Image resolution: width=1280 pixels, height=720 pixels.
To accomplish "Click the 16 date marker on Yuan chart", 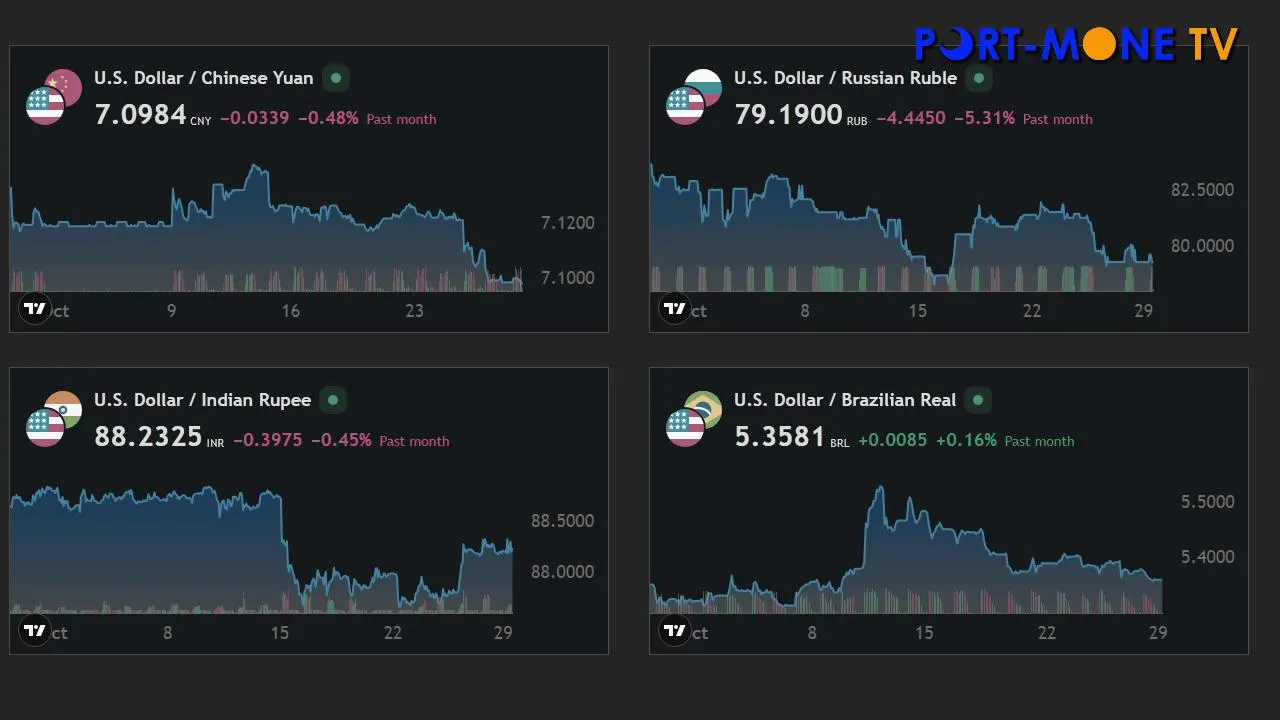I will tap(290, 311).
